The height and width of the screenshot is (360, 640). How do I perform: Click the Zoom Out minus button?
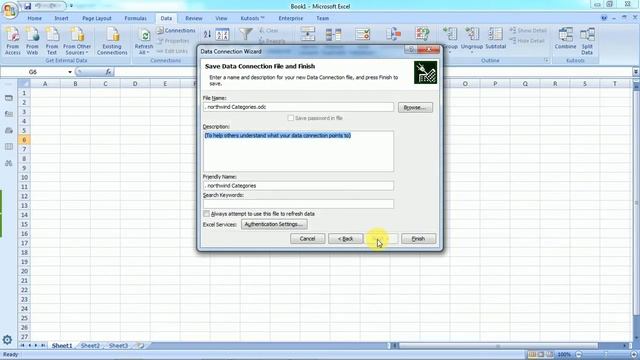[579, 355]
